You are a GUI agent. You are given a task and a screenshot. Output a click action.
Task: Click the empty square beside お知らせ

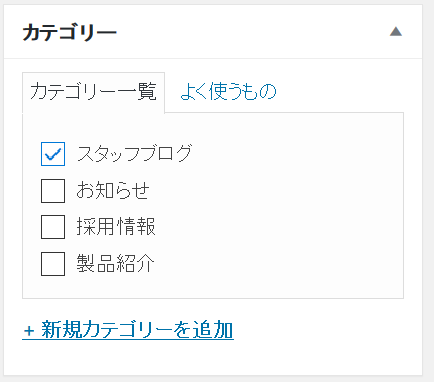click(x=53, y=191)
